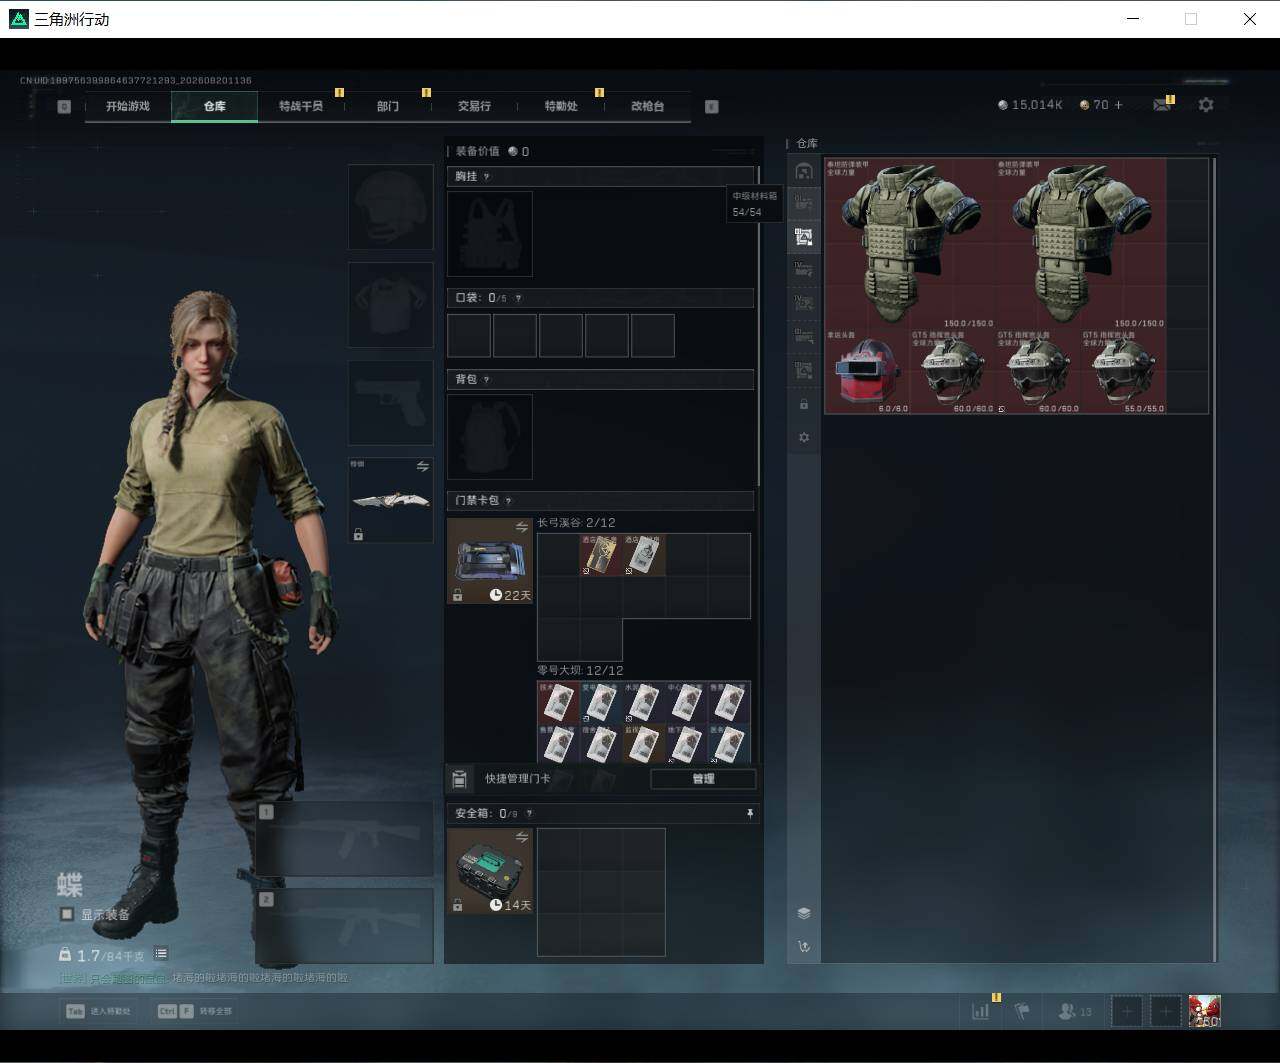
Task: Click the empty helmet equipment slot
Action: (391, 207)
